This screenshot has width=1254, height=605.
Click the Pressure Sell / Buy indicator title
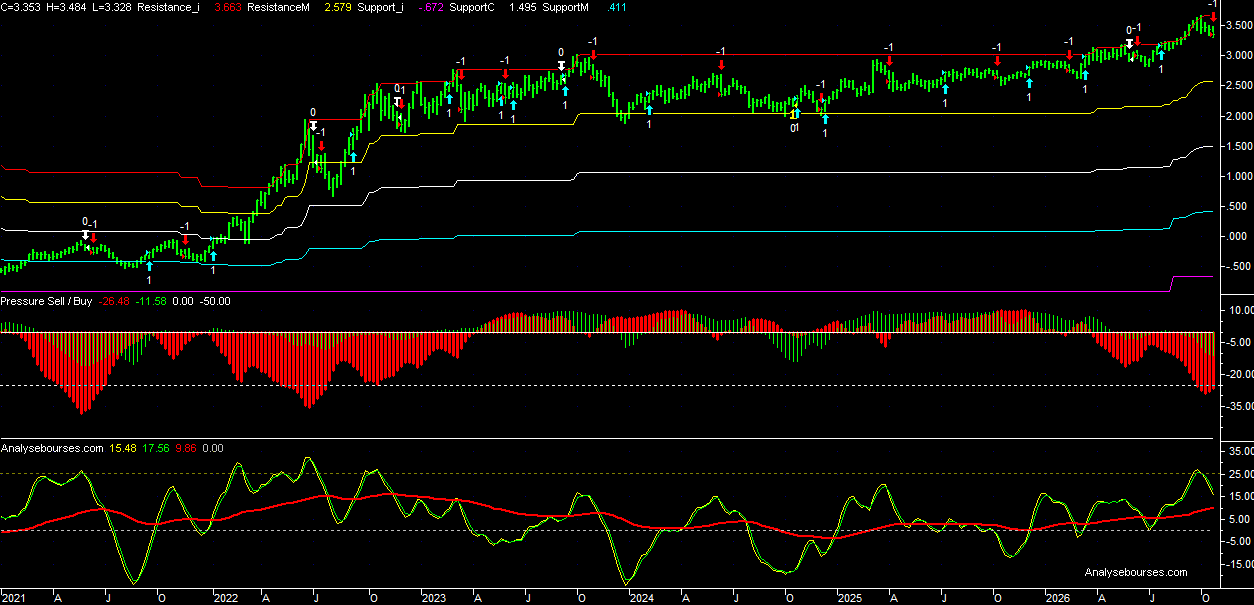point(47,300)
